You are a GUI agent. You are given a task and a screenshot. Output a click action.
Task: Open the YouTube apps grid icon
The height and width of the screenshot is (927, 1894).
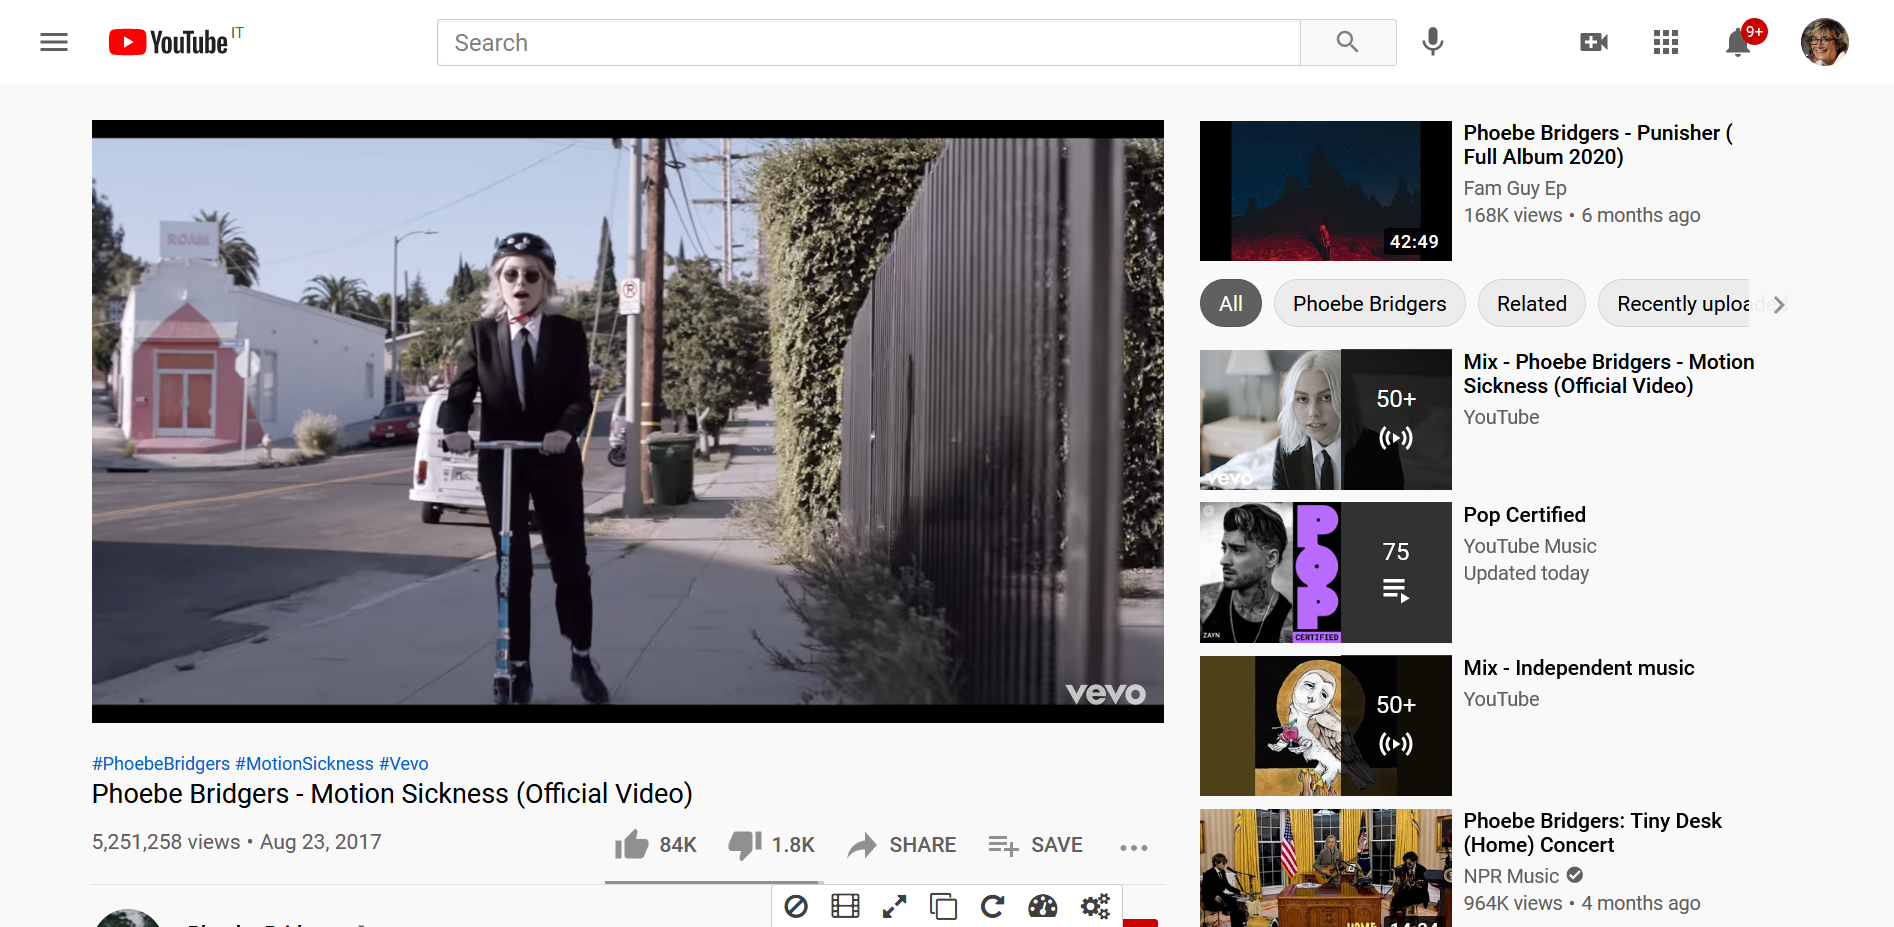point(1666,42)
